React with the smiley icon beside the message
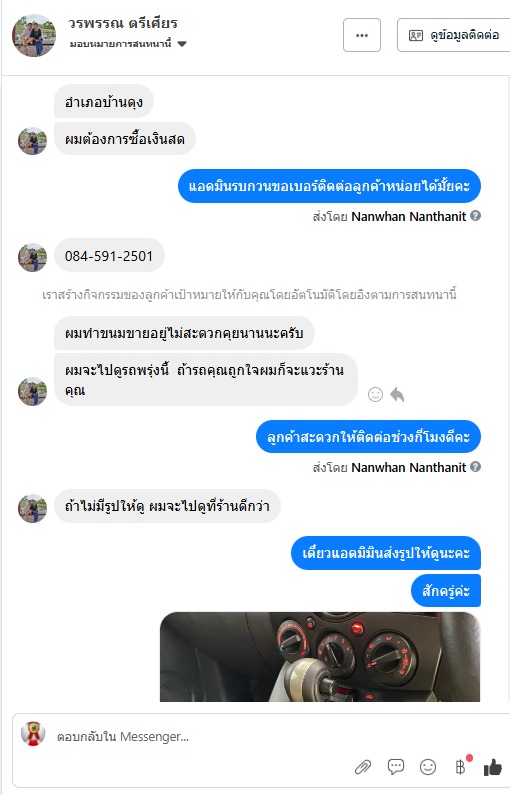The image size is (510, 795). pos(375,394)
